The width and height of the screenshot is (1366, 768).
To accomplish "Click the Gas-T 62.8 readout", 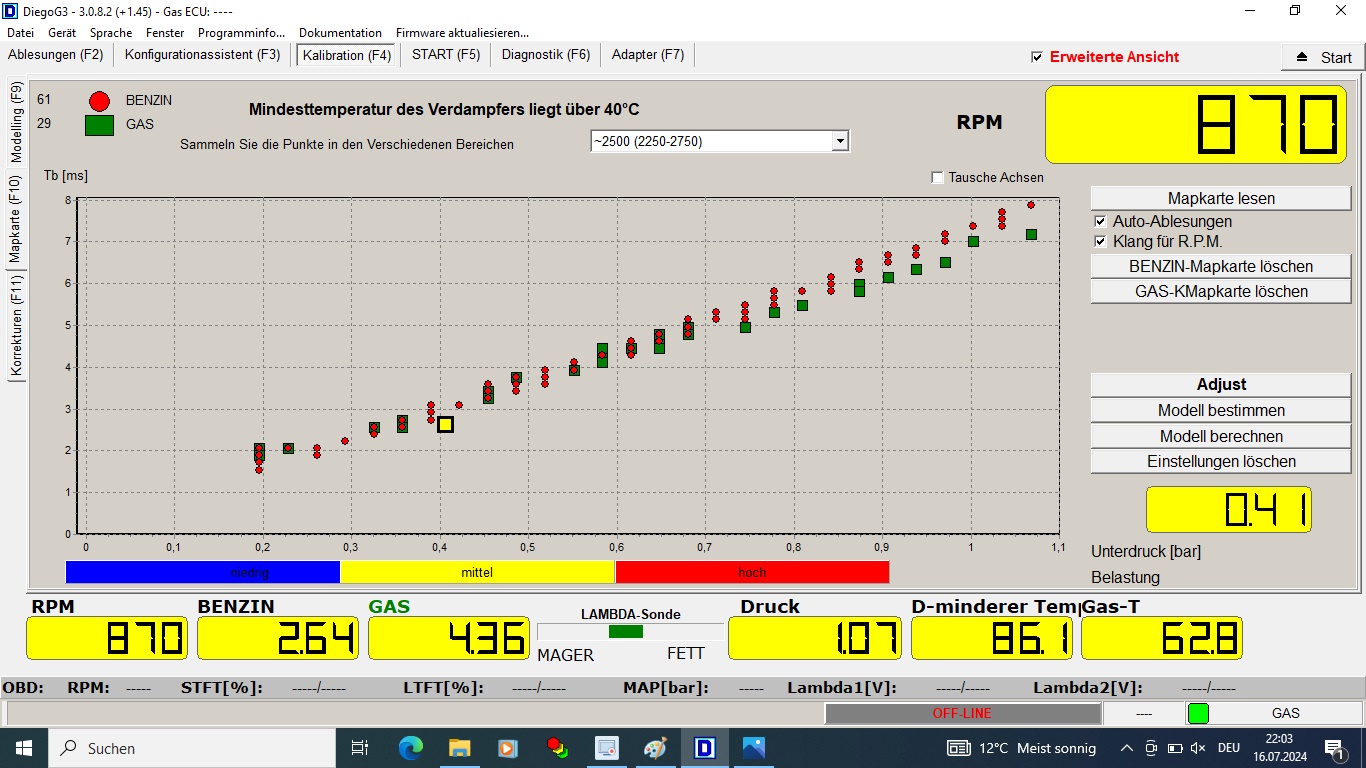I will [1161, 638].
